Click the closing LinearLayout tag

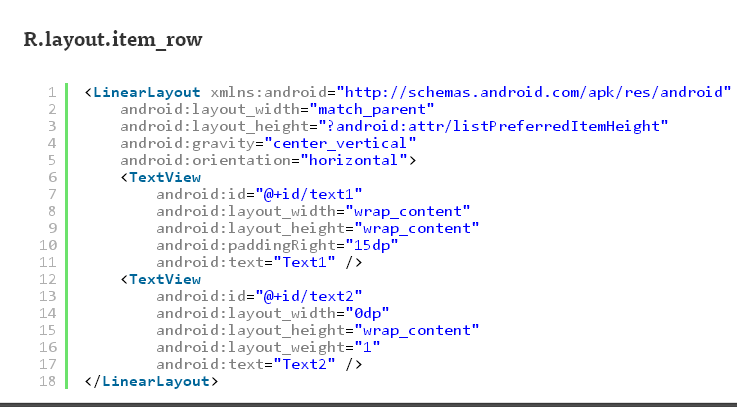pos(151,381)
